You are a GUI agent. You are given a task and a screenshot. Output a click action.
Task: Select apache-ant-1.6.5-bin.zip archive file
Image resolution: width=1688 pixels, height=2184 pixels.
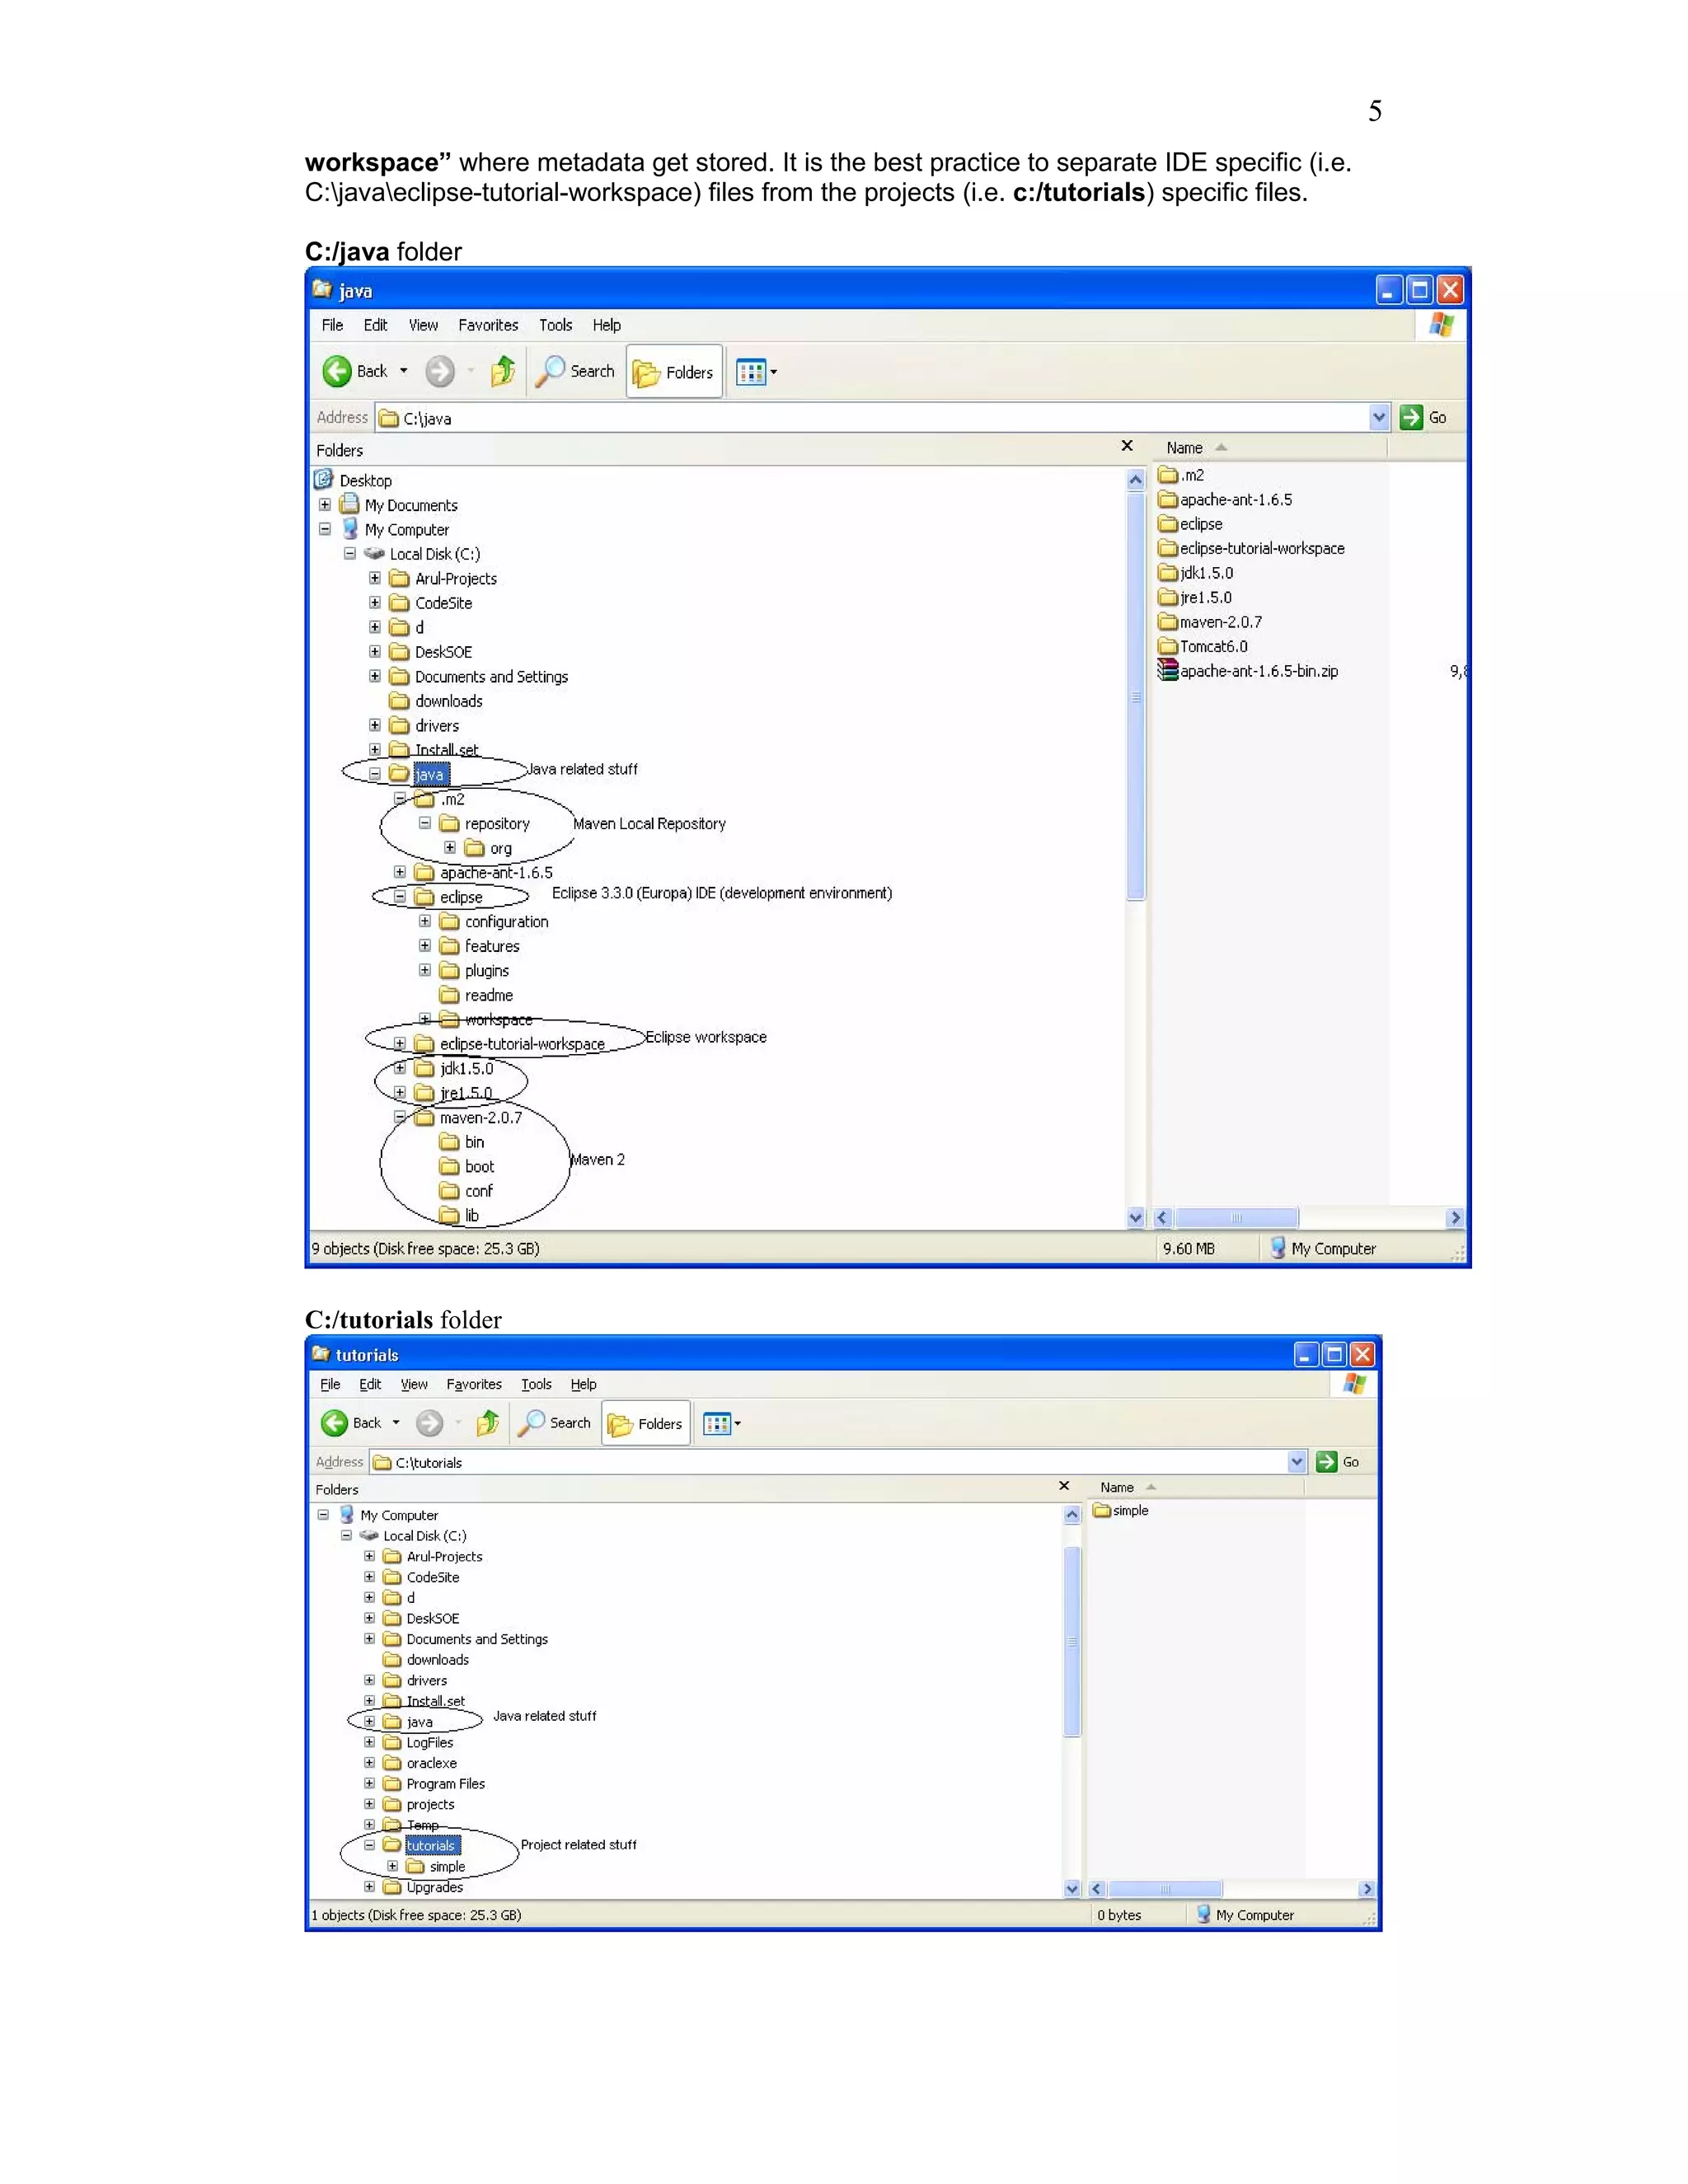pos(1248,671)
